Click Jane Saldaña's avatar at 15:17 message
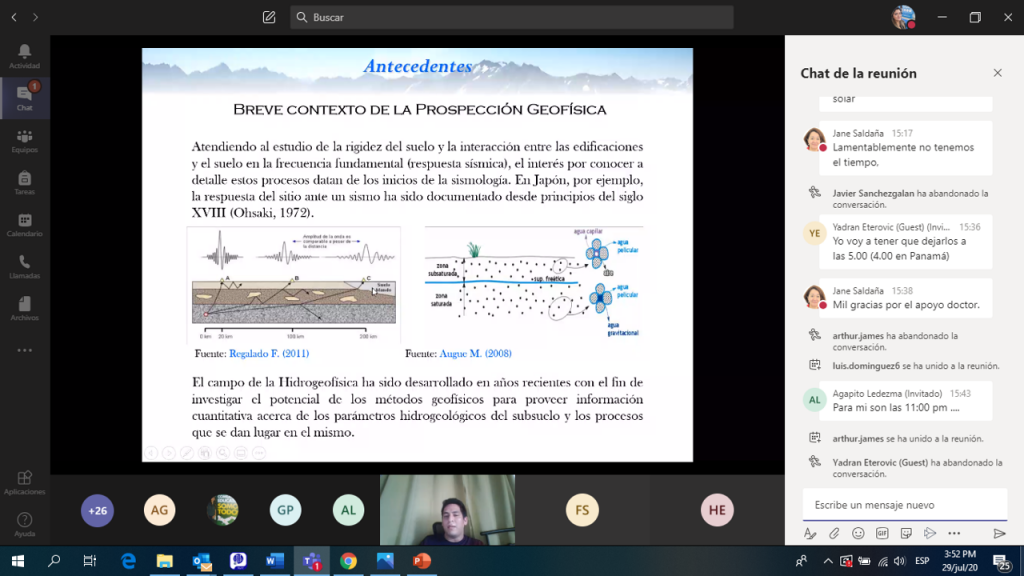1024x576 pixels. tap(814, 139)
